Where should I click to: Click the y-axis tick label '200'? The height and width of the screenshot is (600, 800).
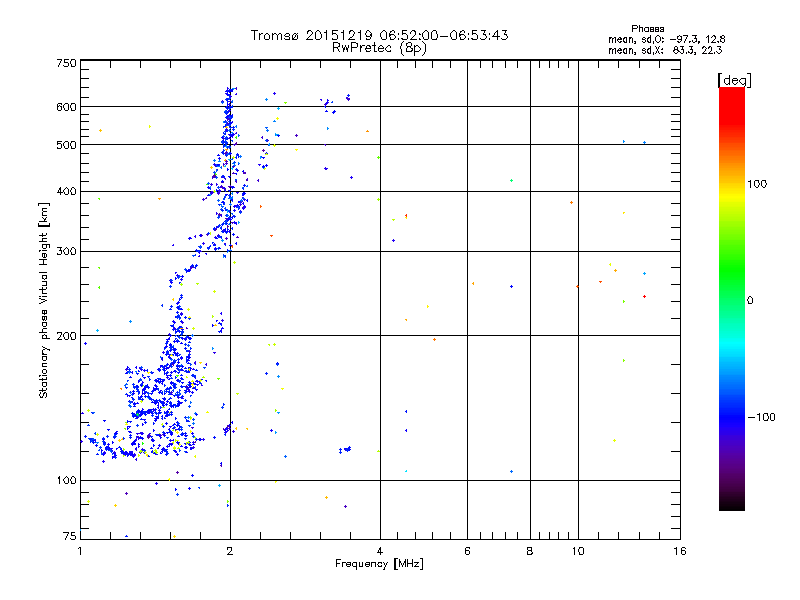tap(66, 336)
